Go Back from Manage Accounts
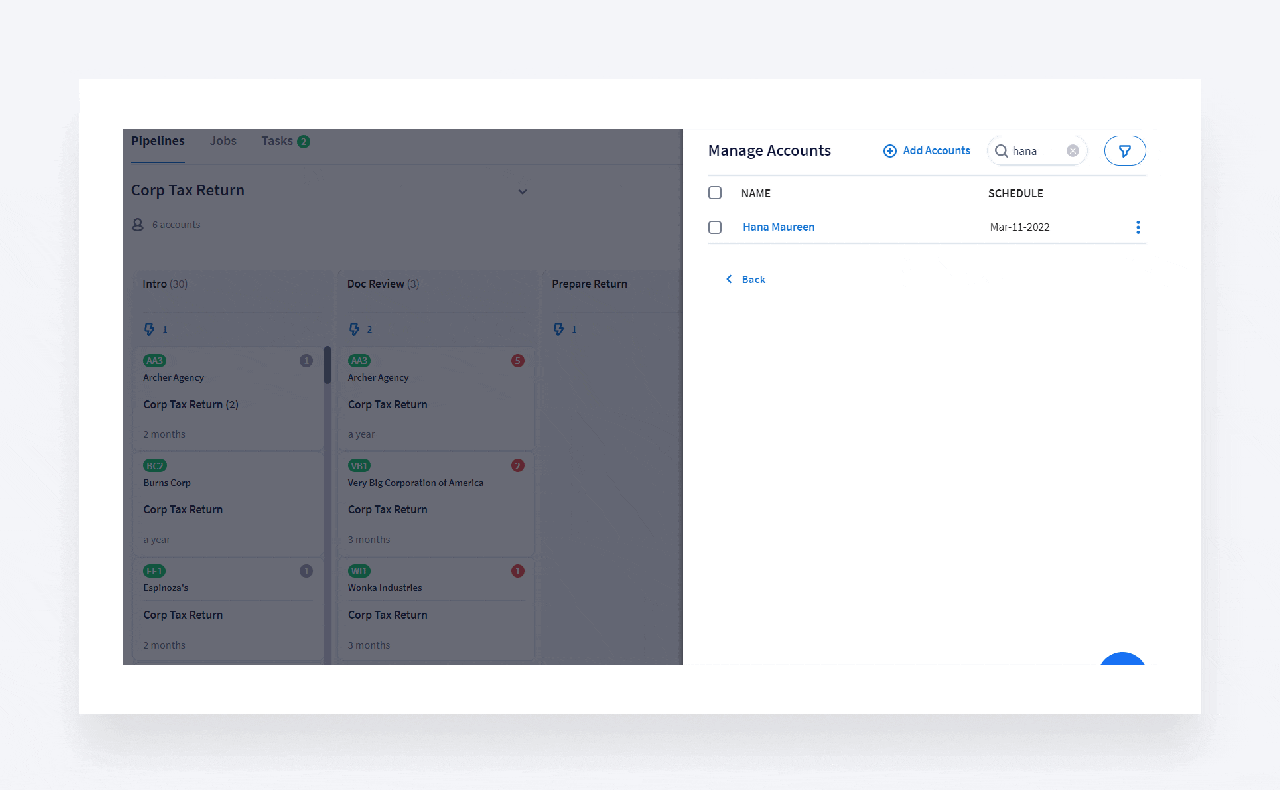Screen dimensions: 1280x790 point(746,280)
